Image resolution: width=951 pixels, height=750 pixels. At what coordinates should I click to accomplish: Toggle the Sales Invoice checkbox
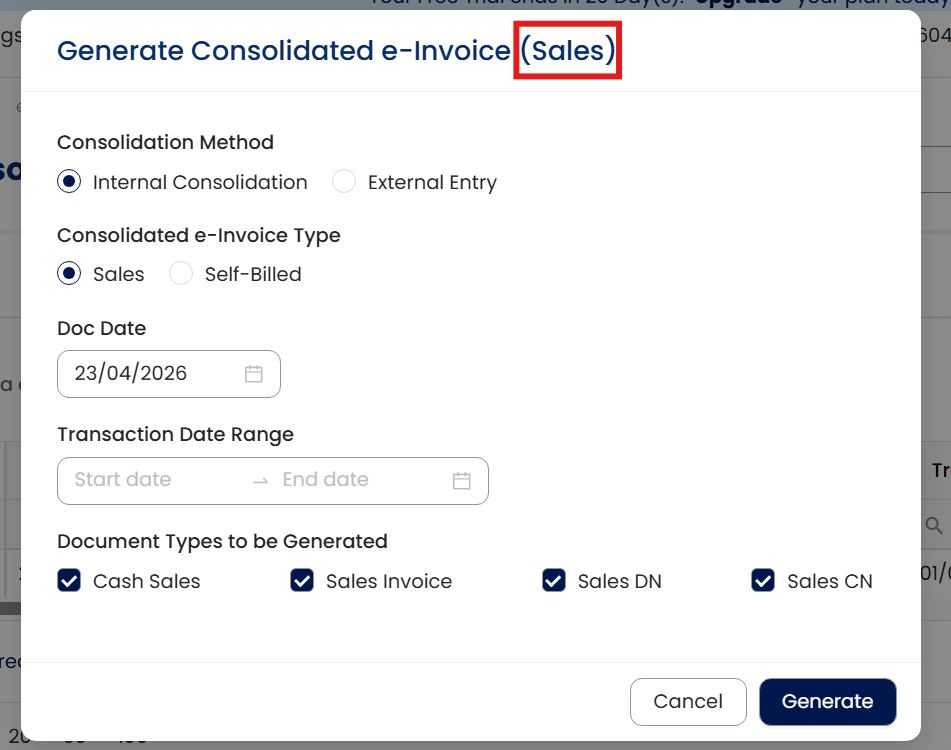coord(302,581)
